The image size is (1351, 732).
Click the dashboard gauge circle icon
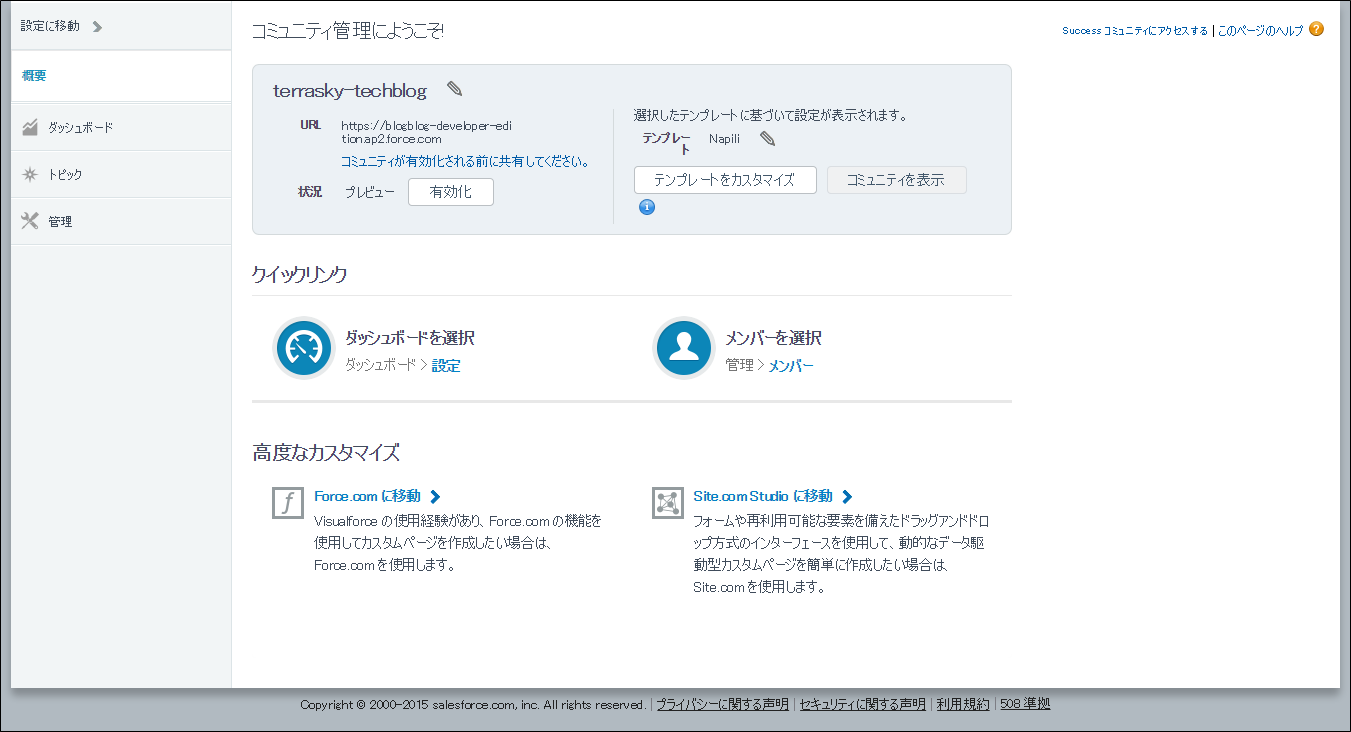pos(303,348)
